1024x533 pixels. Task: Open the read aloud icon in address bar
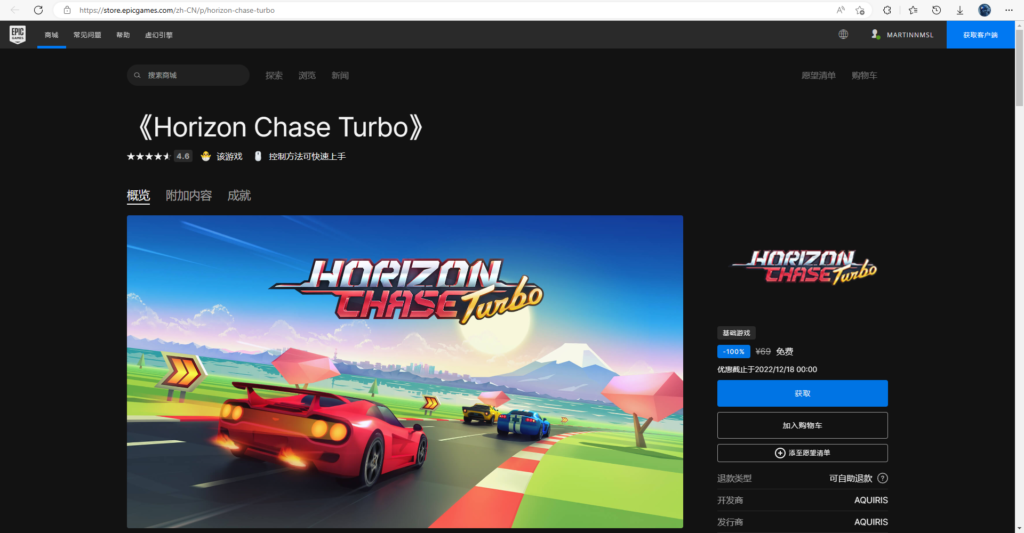(840, 10)
